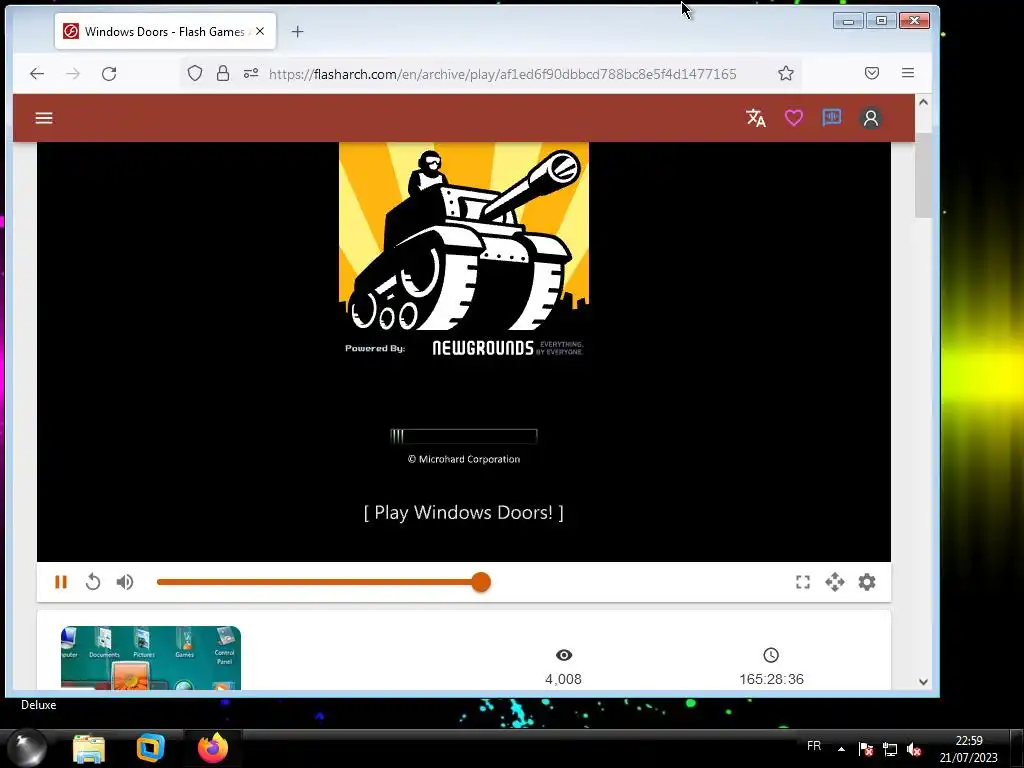
Task: Select the 4,008 views count
Action: 564,679
